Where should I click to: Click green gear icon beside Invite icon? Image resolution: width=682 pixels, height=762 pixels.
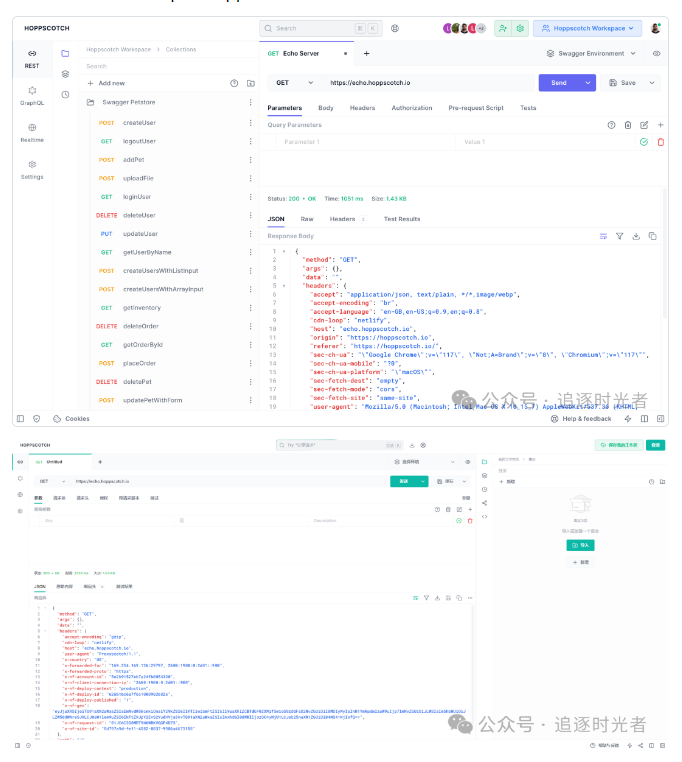pyautogui.click(x=520, y=28)
